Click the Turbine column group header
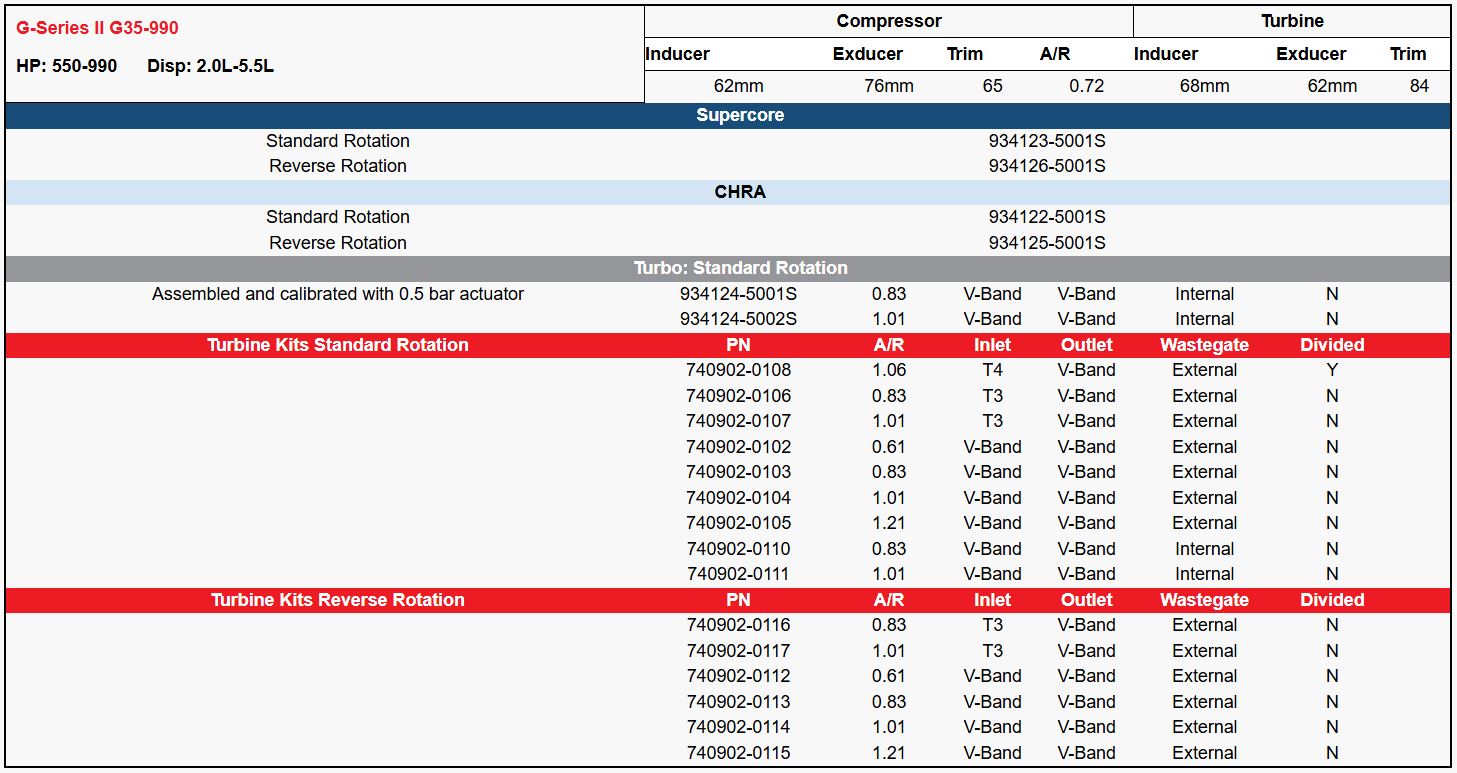 1292,21
